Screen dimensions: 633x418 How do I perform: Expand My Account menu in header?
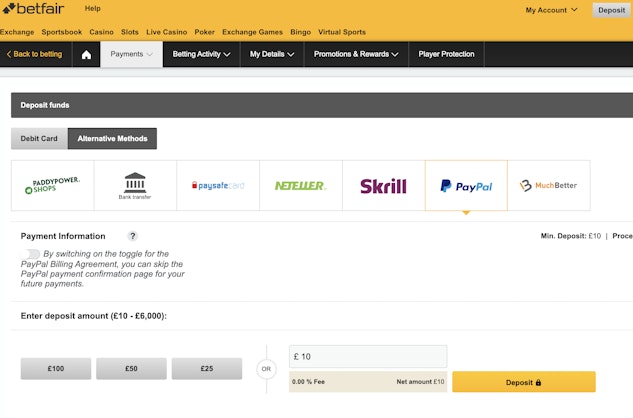click(551, 10)
